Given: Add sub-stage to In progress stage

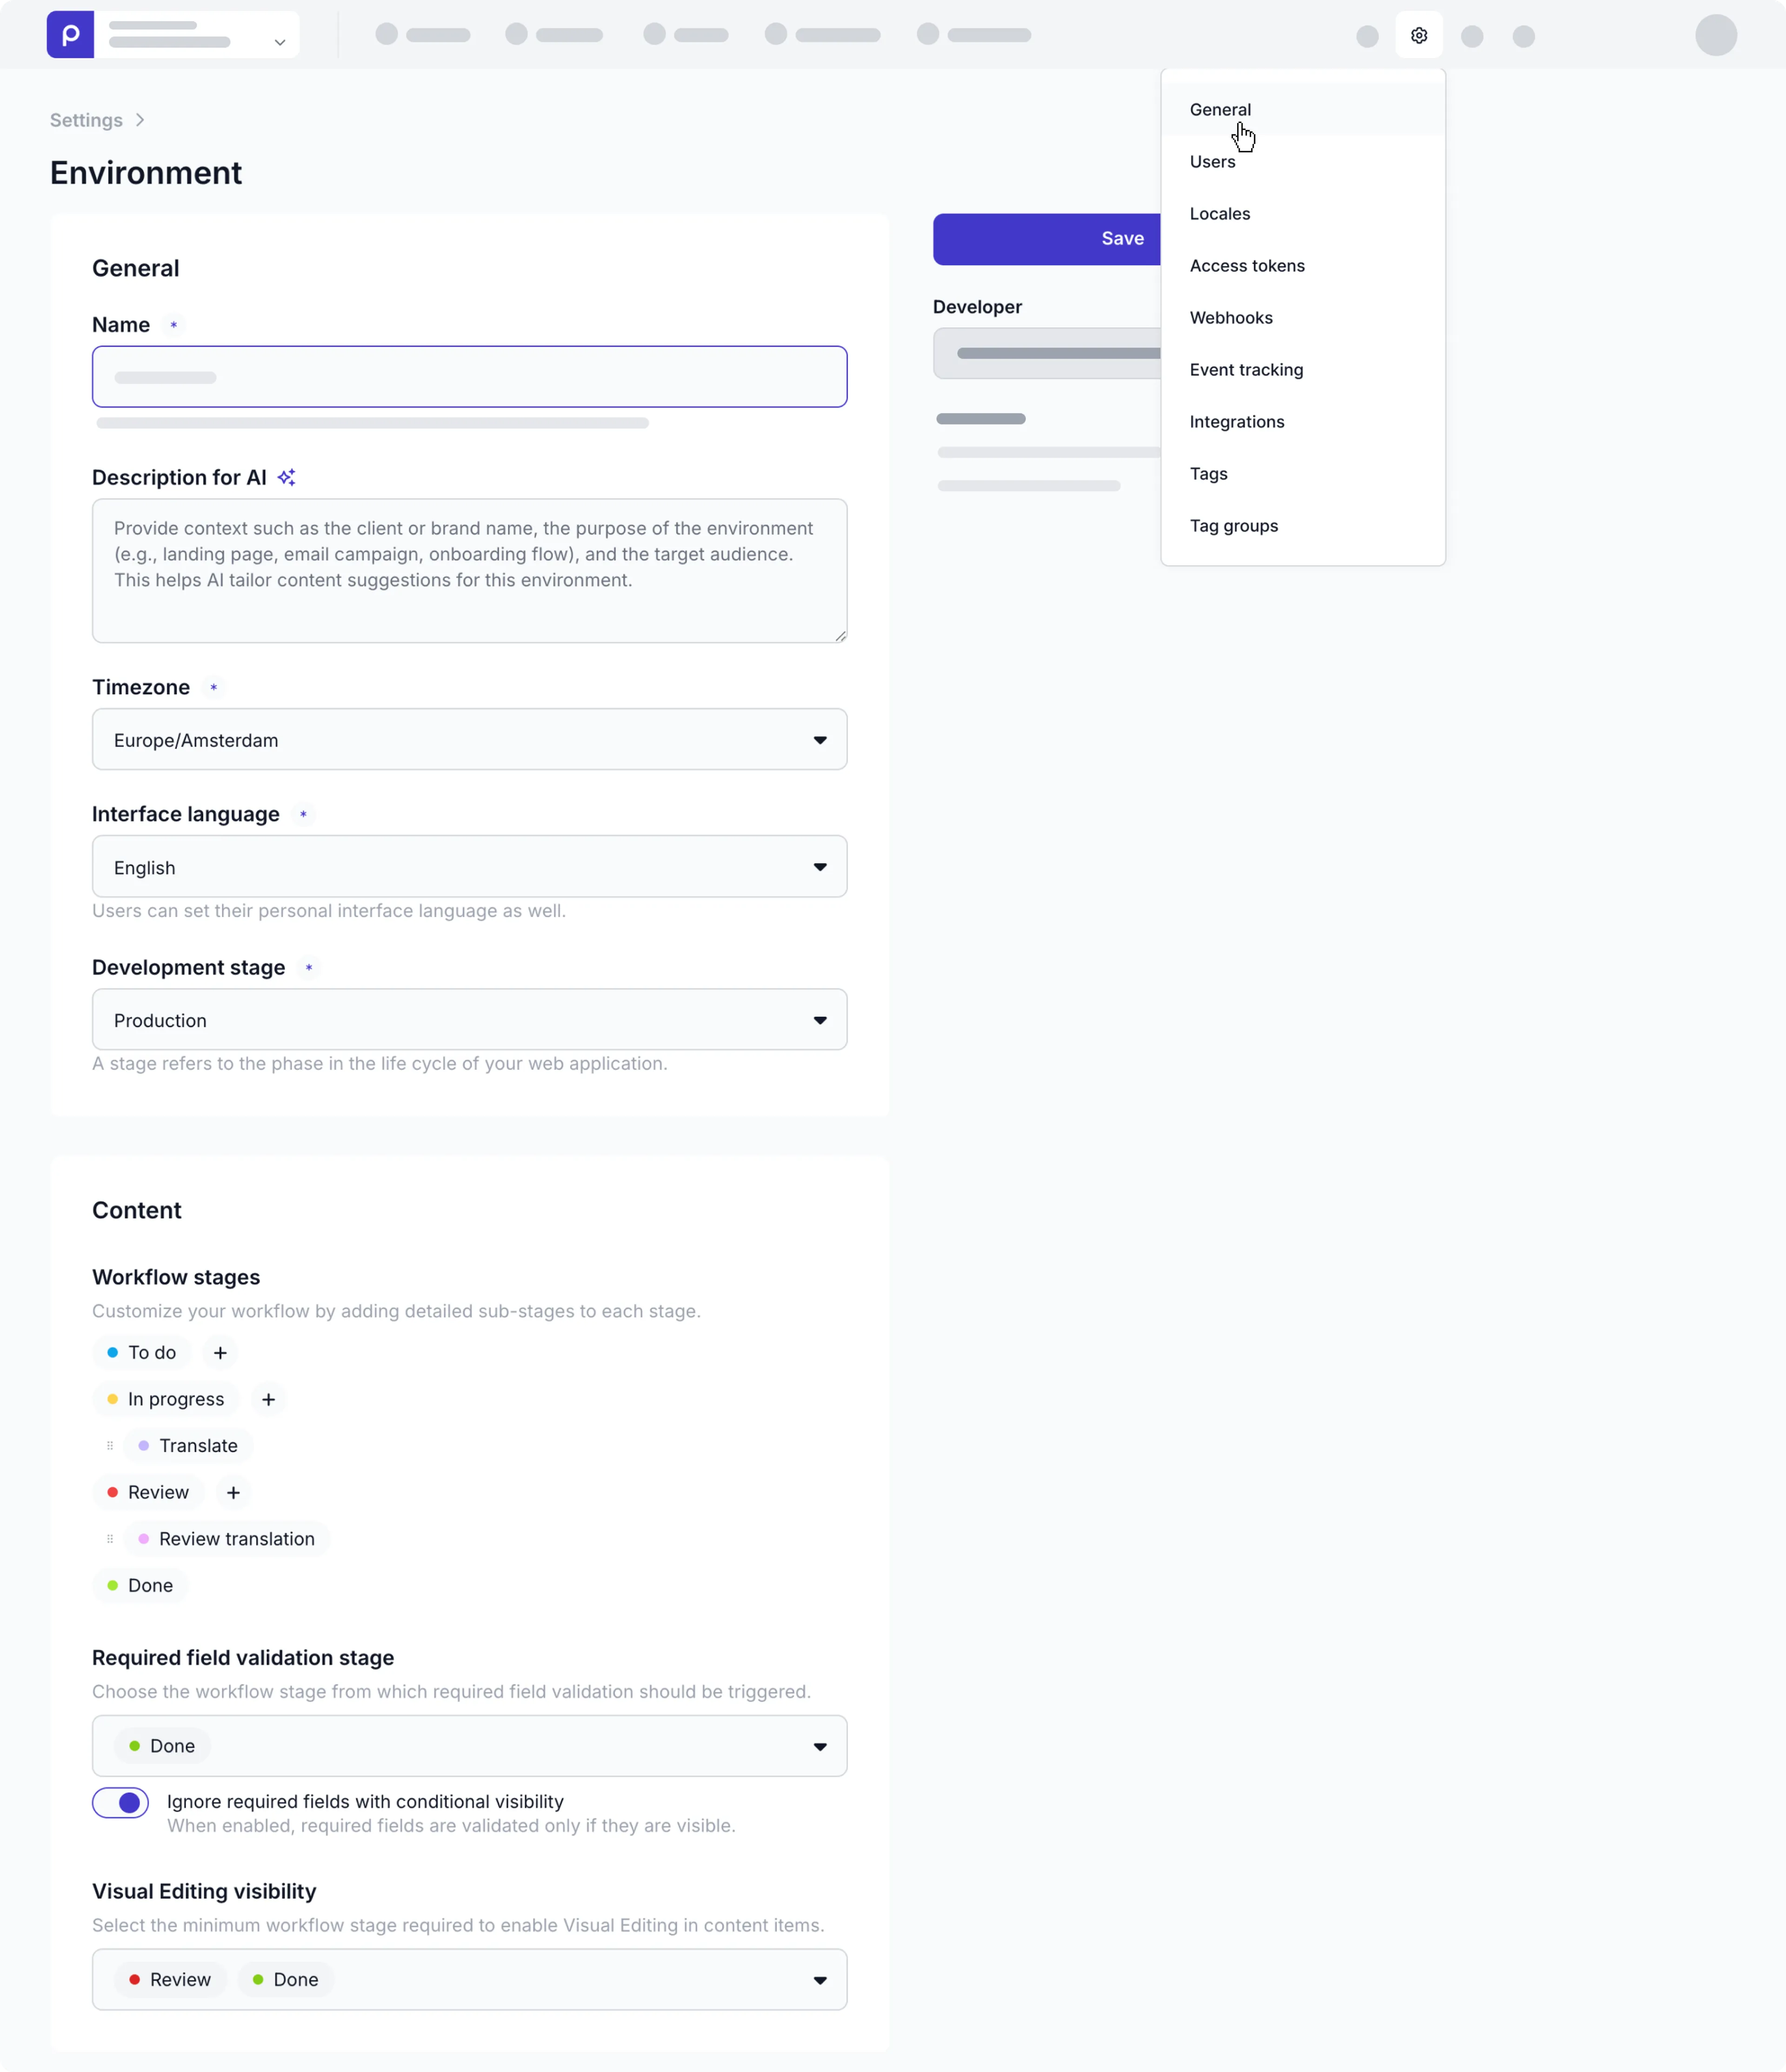Looking at the screenshot, I should [268, 1399].
